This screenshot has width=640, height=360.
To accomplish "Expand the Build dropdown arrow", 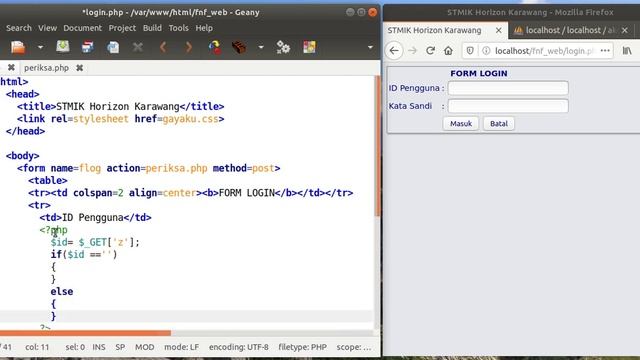I will [261, 47].
